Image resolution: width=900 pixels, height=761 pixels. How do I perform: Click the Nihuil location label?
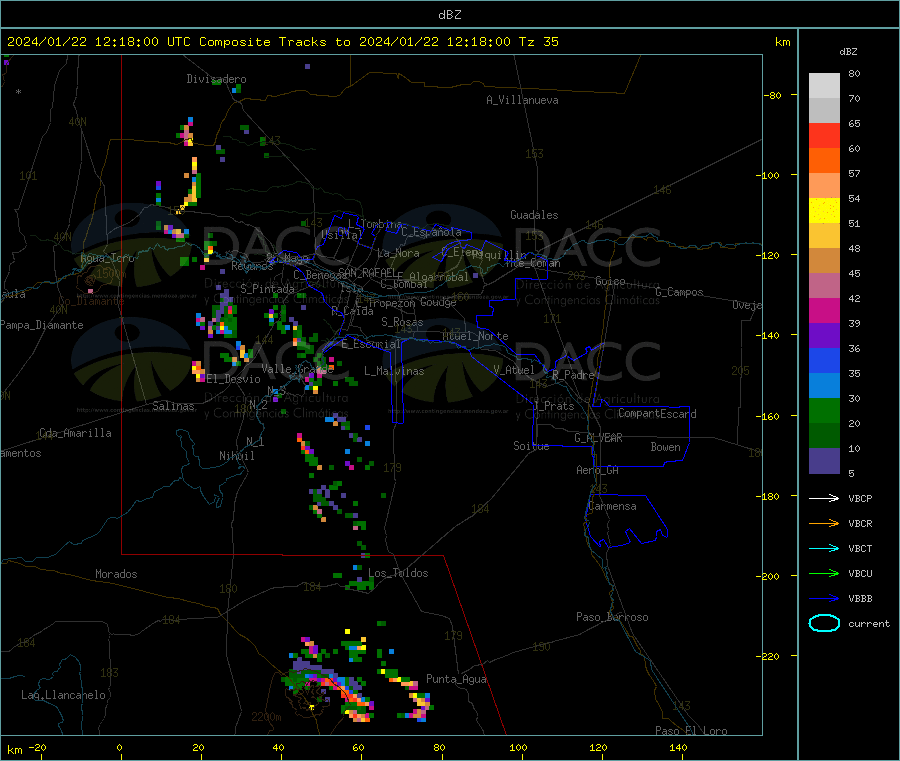point(236,456)
